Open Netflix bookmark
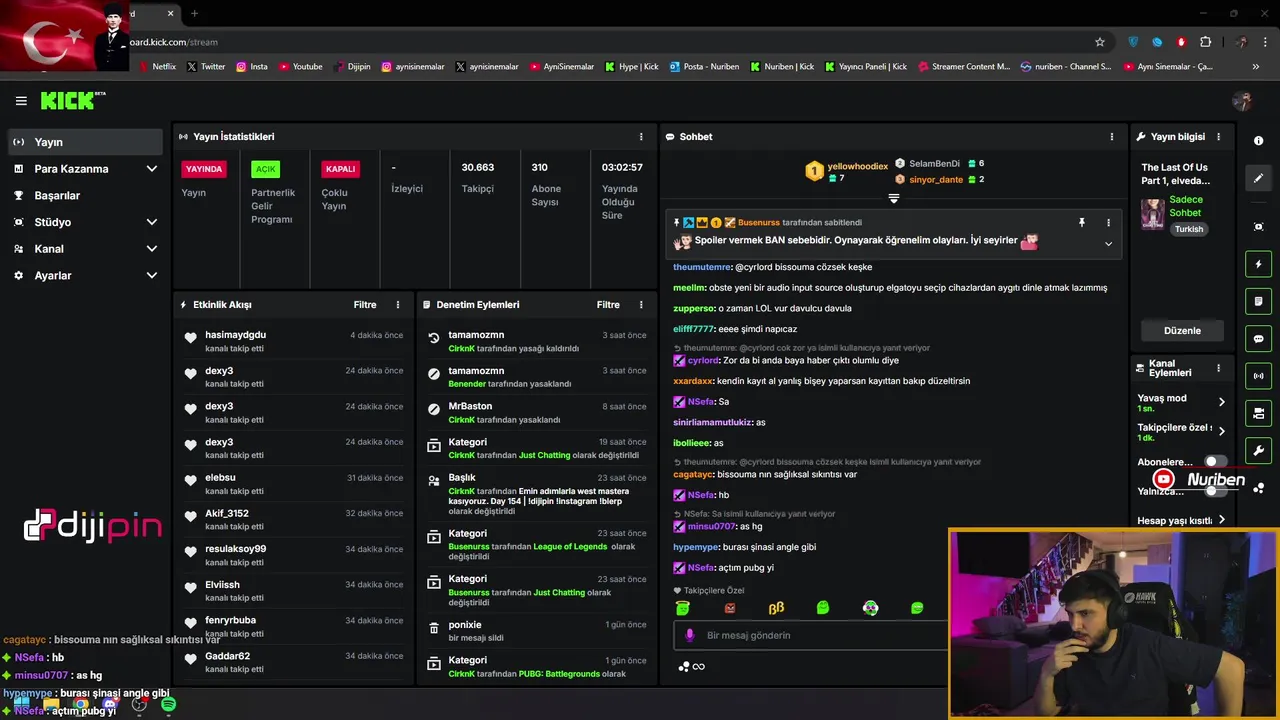The image size is (1280, 720). tap(156, 67)
